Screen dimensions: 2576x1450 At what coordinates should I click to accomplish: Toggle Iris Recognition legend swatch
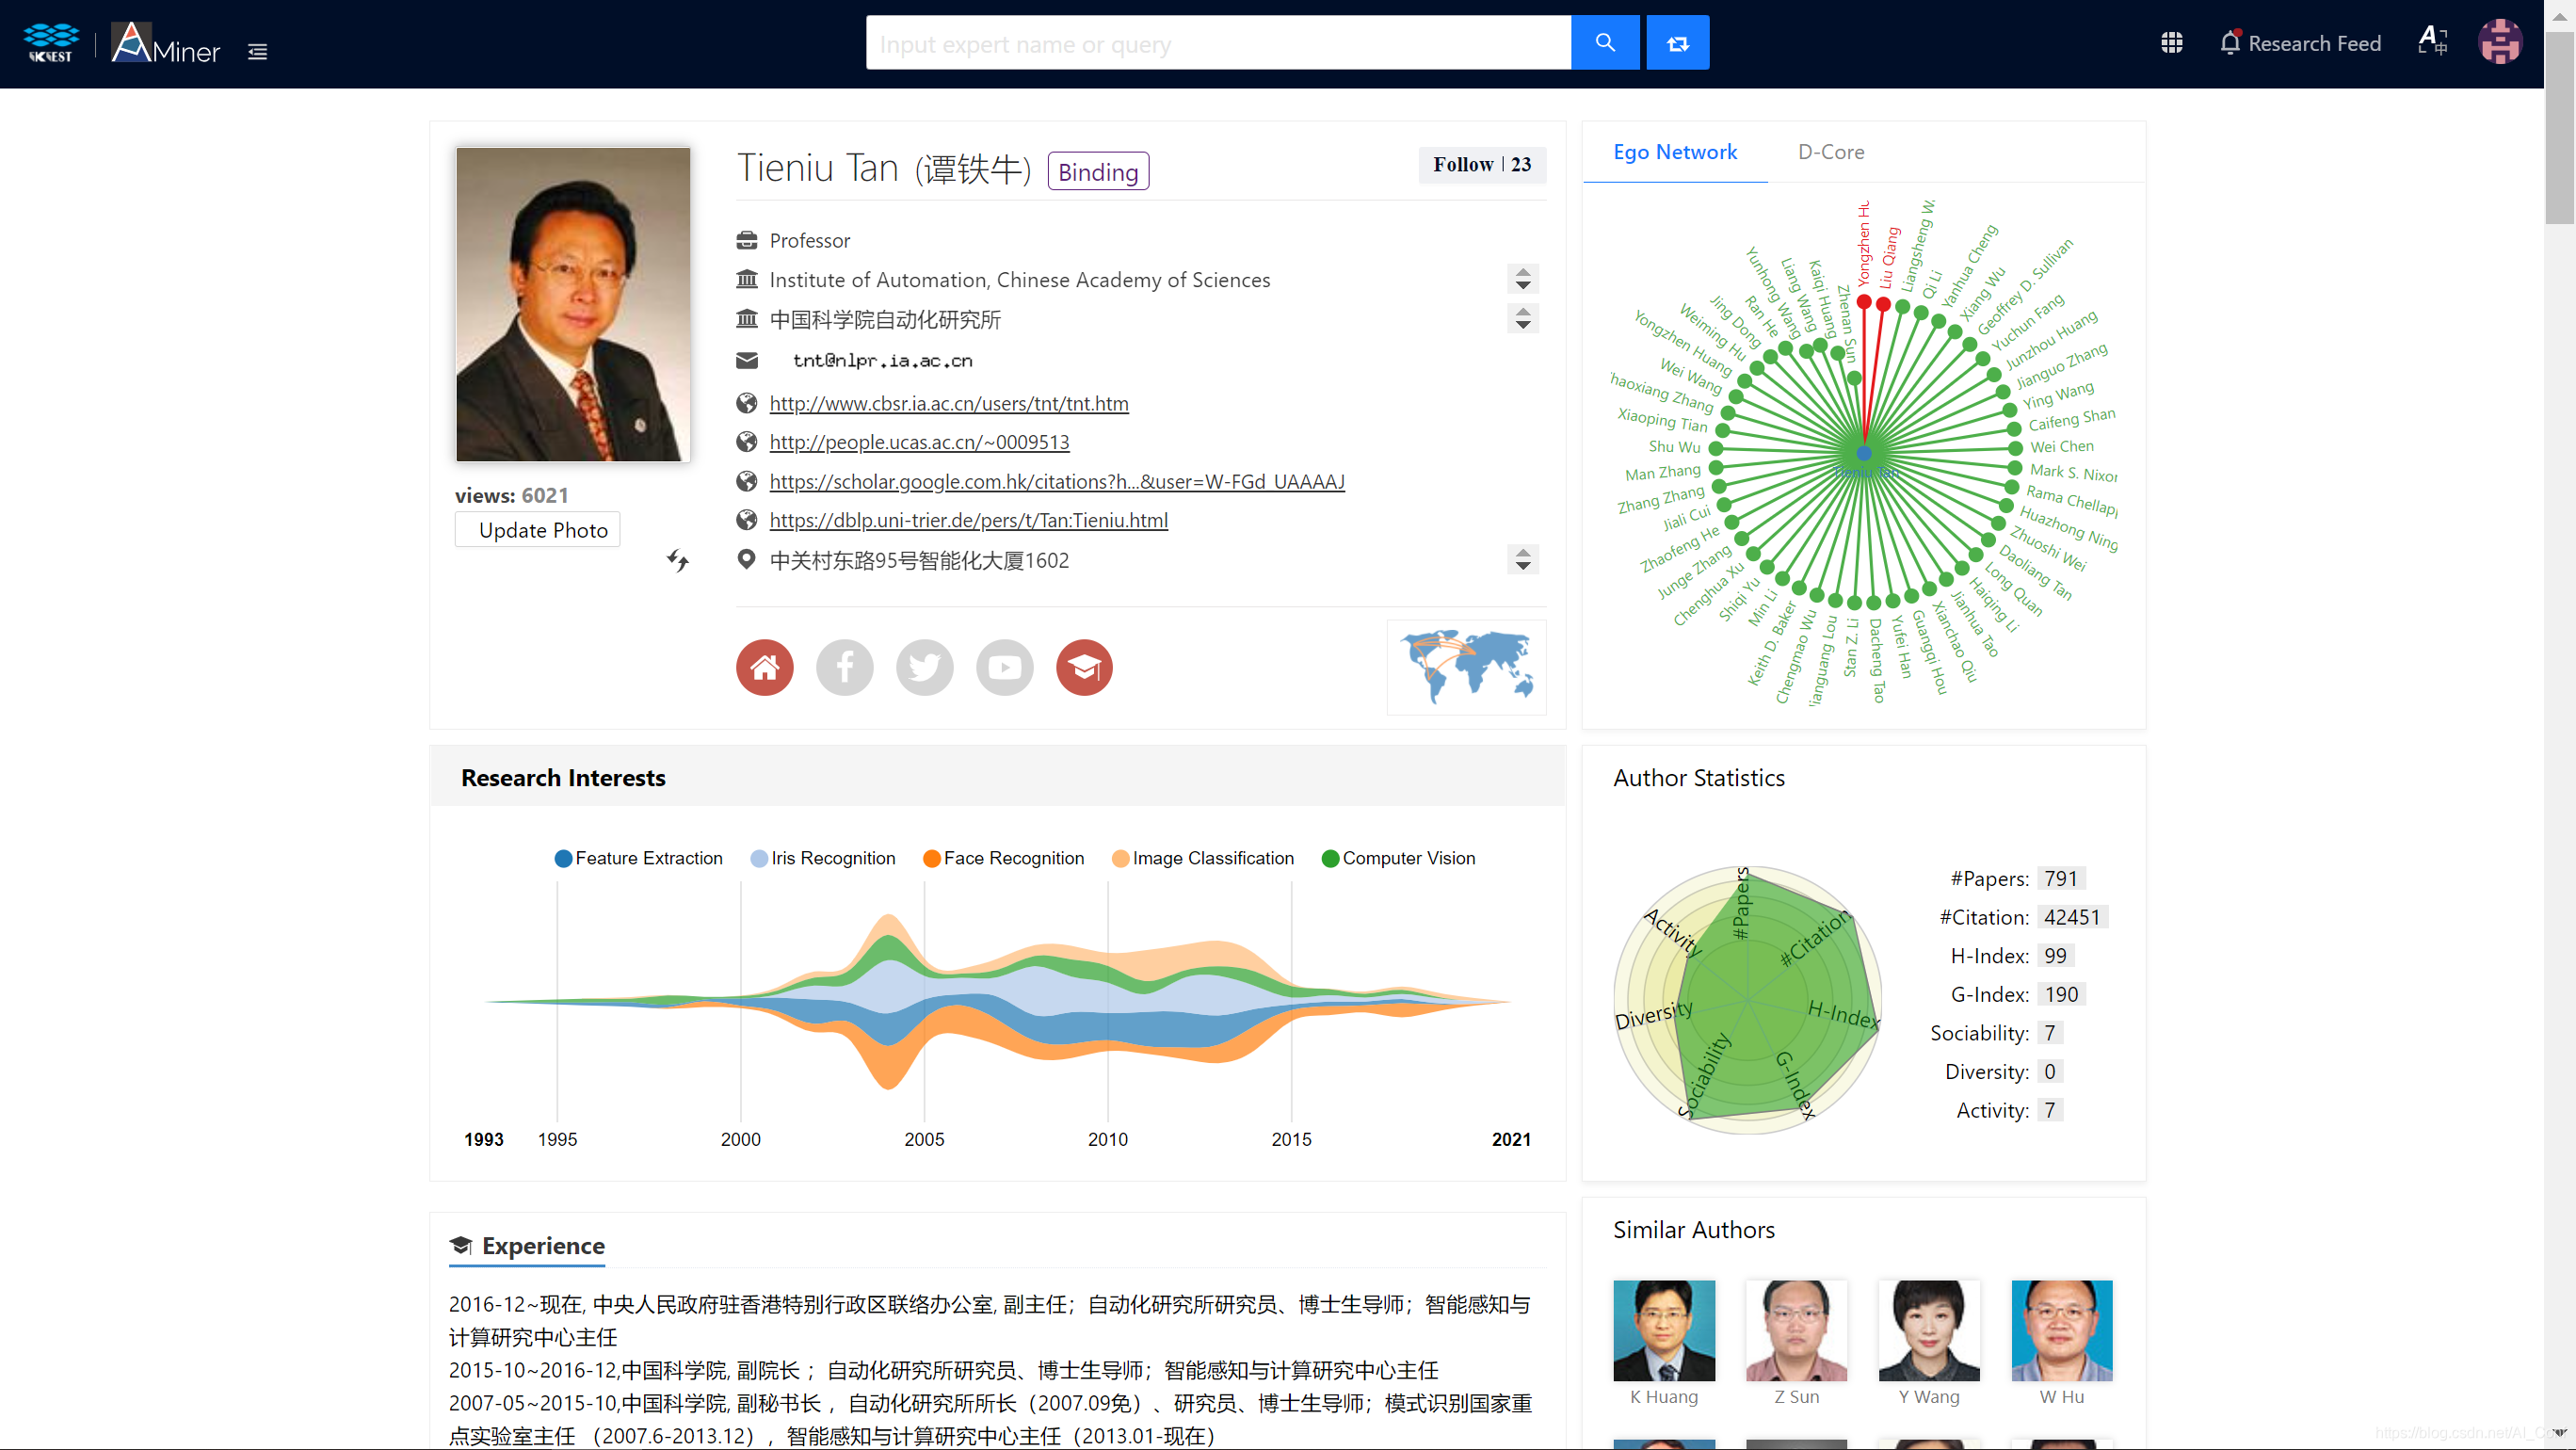pos(759,858)
